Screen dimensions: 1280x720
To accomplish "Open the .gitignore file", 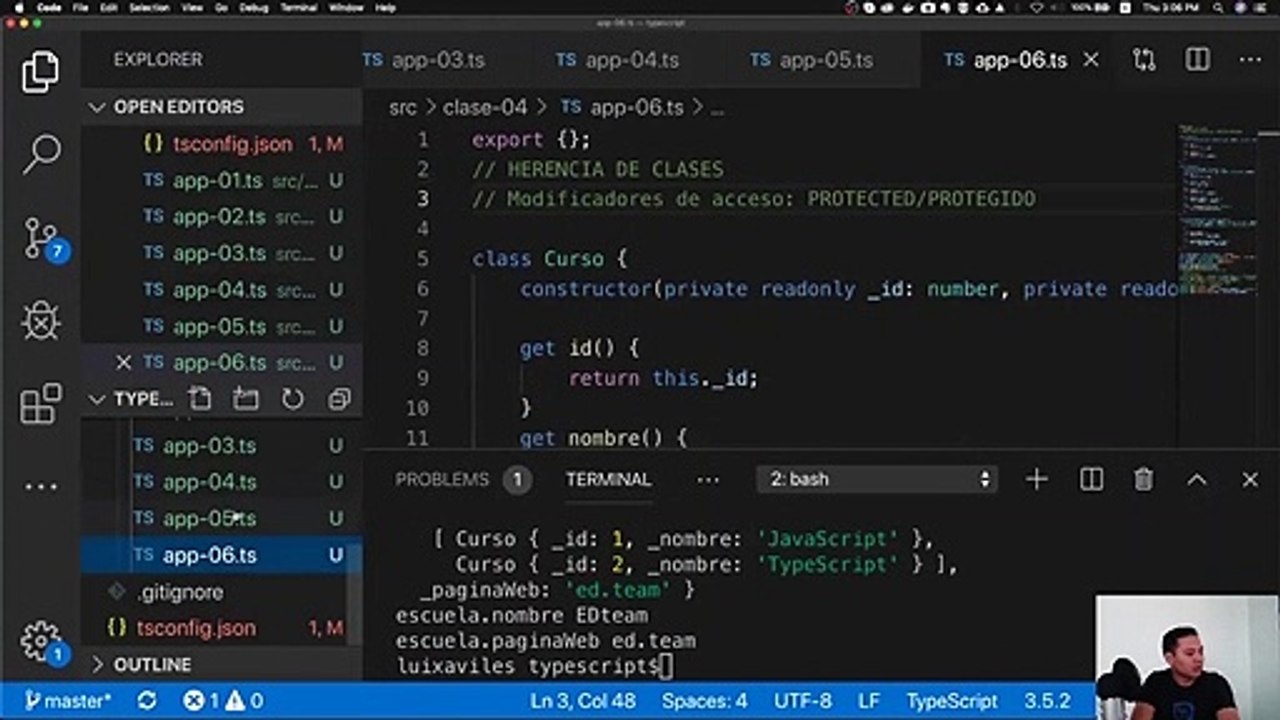I will (222, 592).
